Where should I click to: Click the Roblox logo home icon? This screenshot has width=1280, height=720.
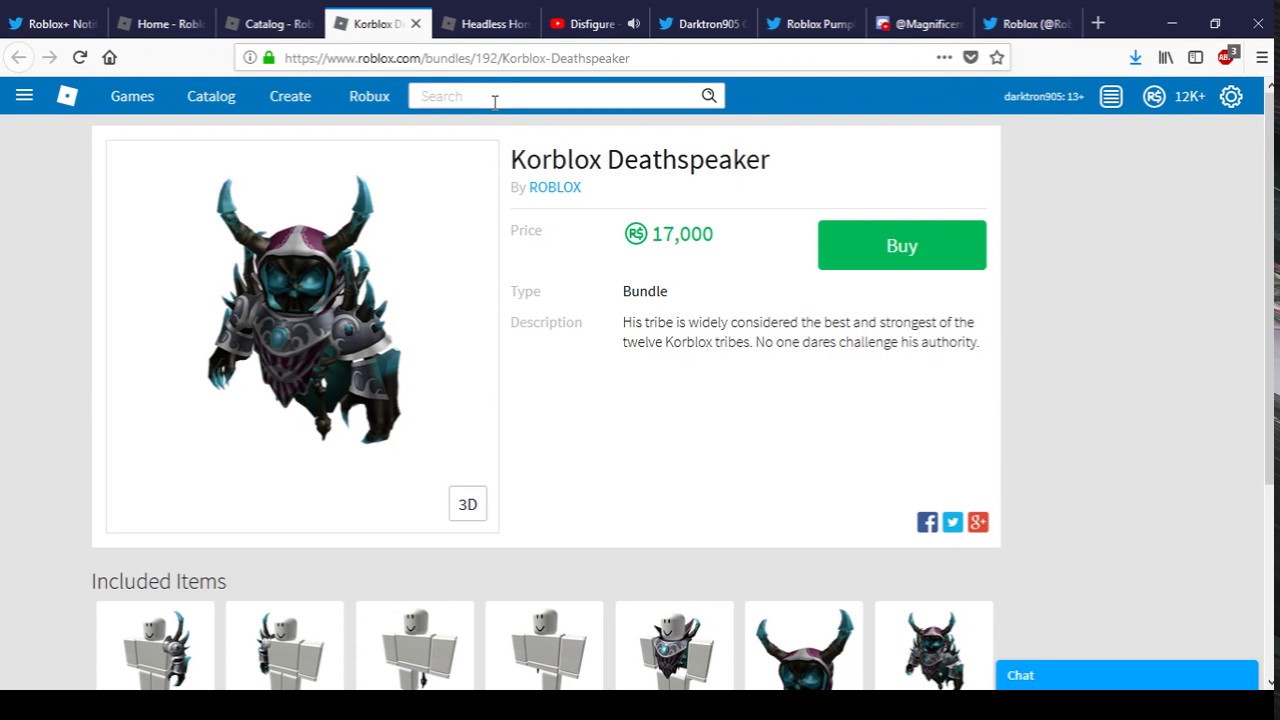point(67,96)
